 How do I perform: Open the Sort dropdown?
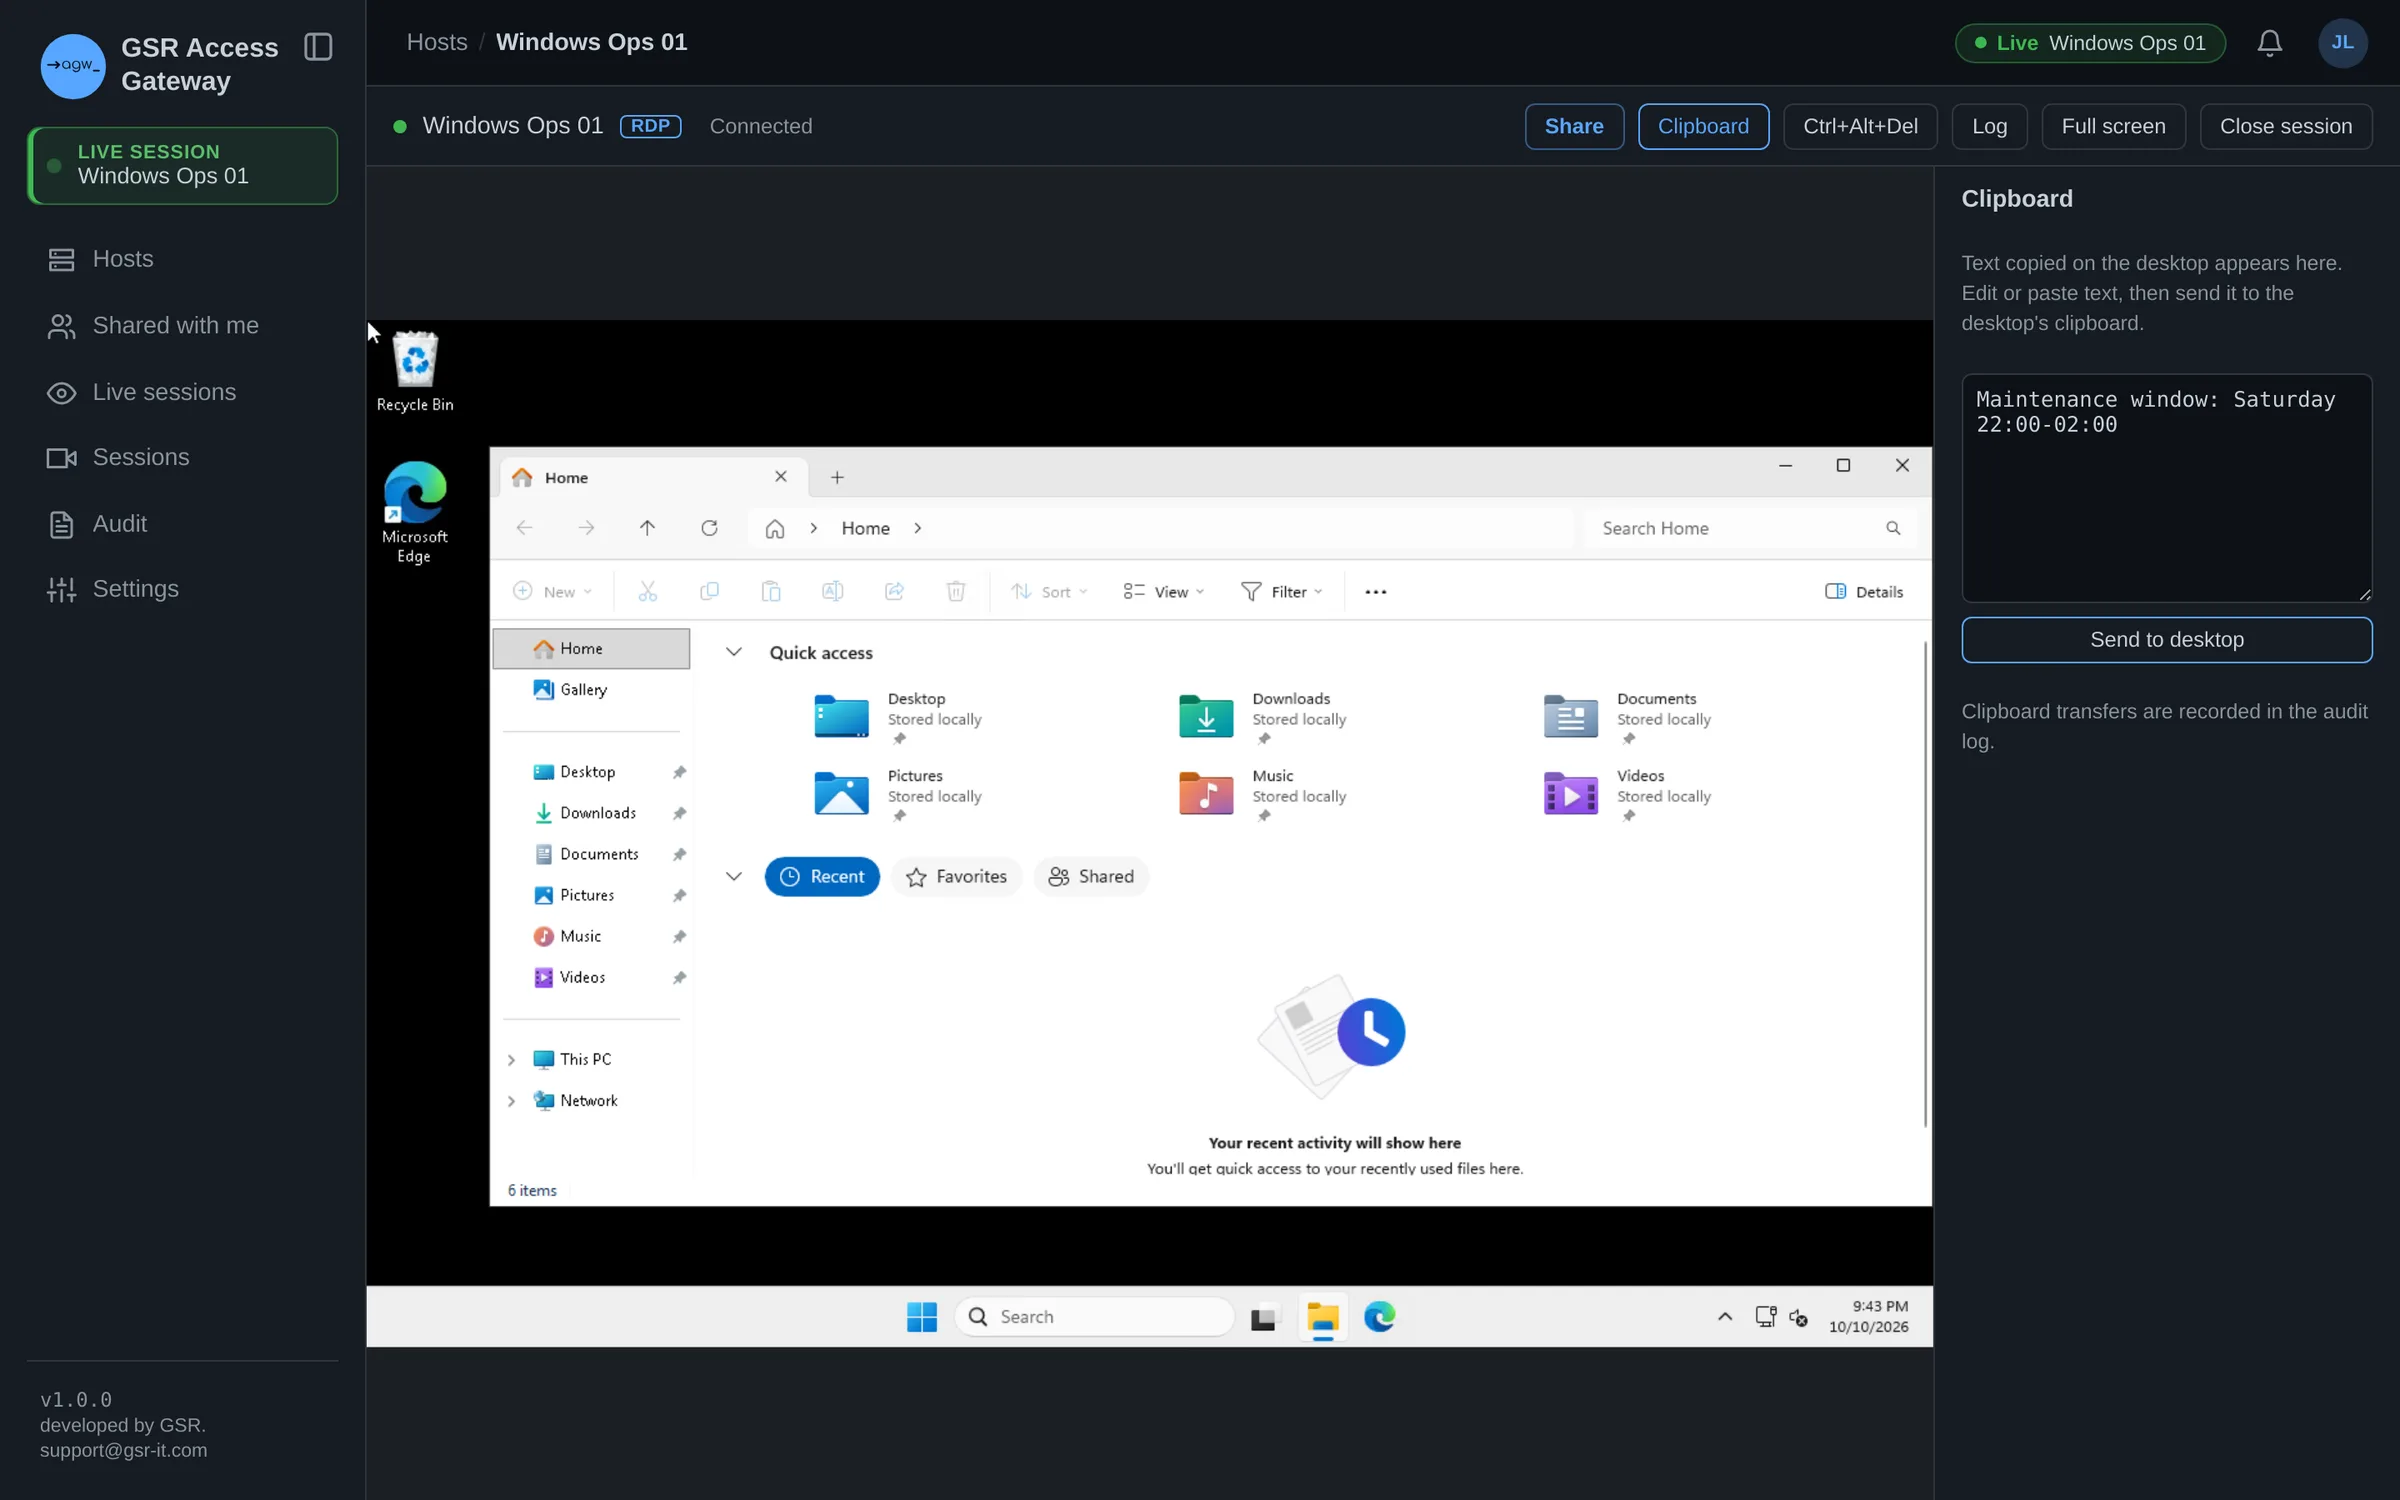tap(1048, 592)
